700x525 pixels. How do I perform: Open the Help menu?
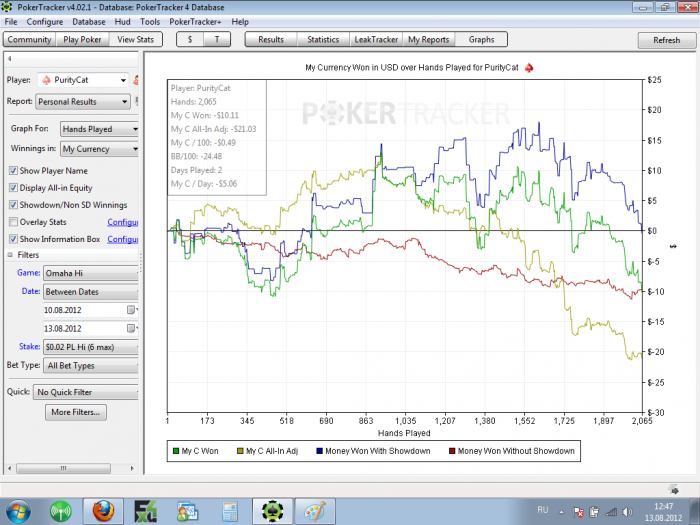coord(240,22)
